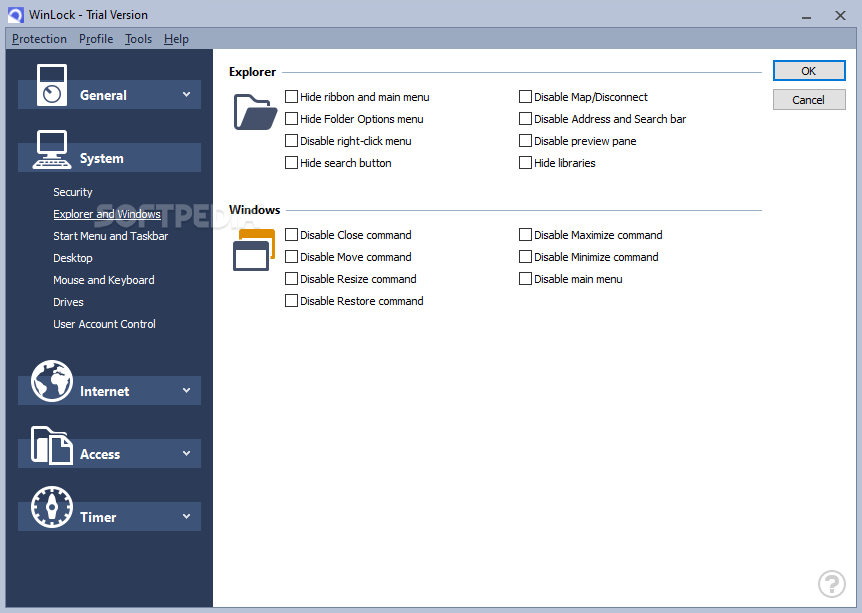Dismiss changes with Cancel button
Viewport: 862px width, 613px height.
[x=808, y=99]
